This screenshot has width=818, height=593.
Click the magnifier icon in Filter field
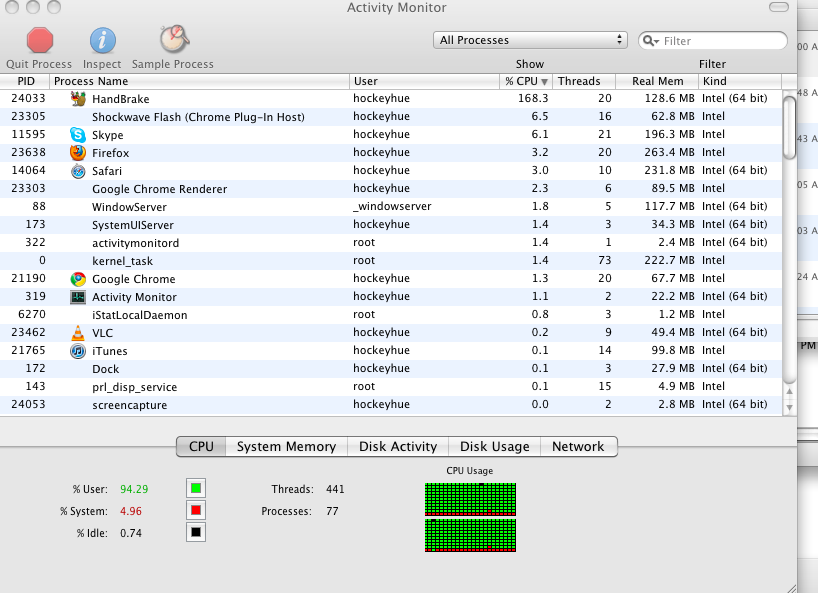point(651,41)
